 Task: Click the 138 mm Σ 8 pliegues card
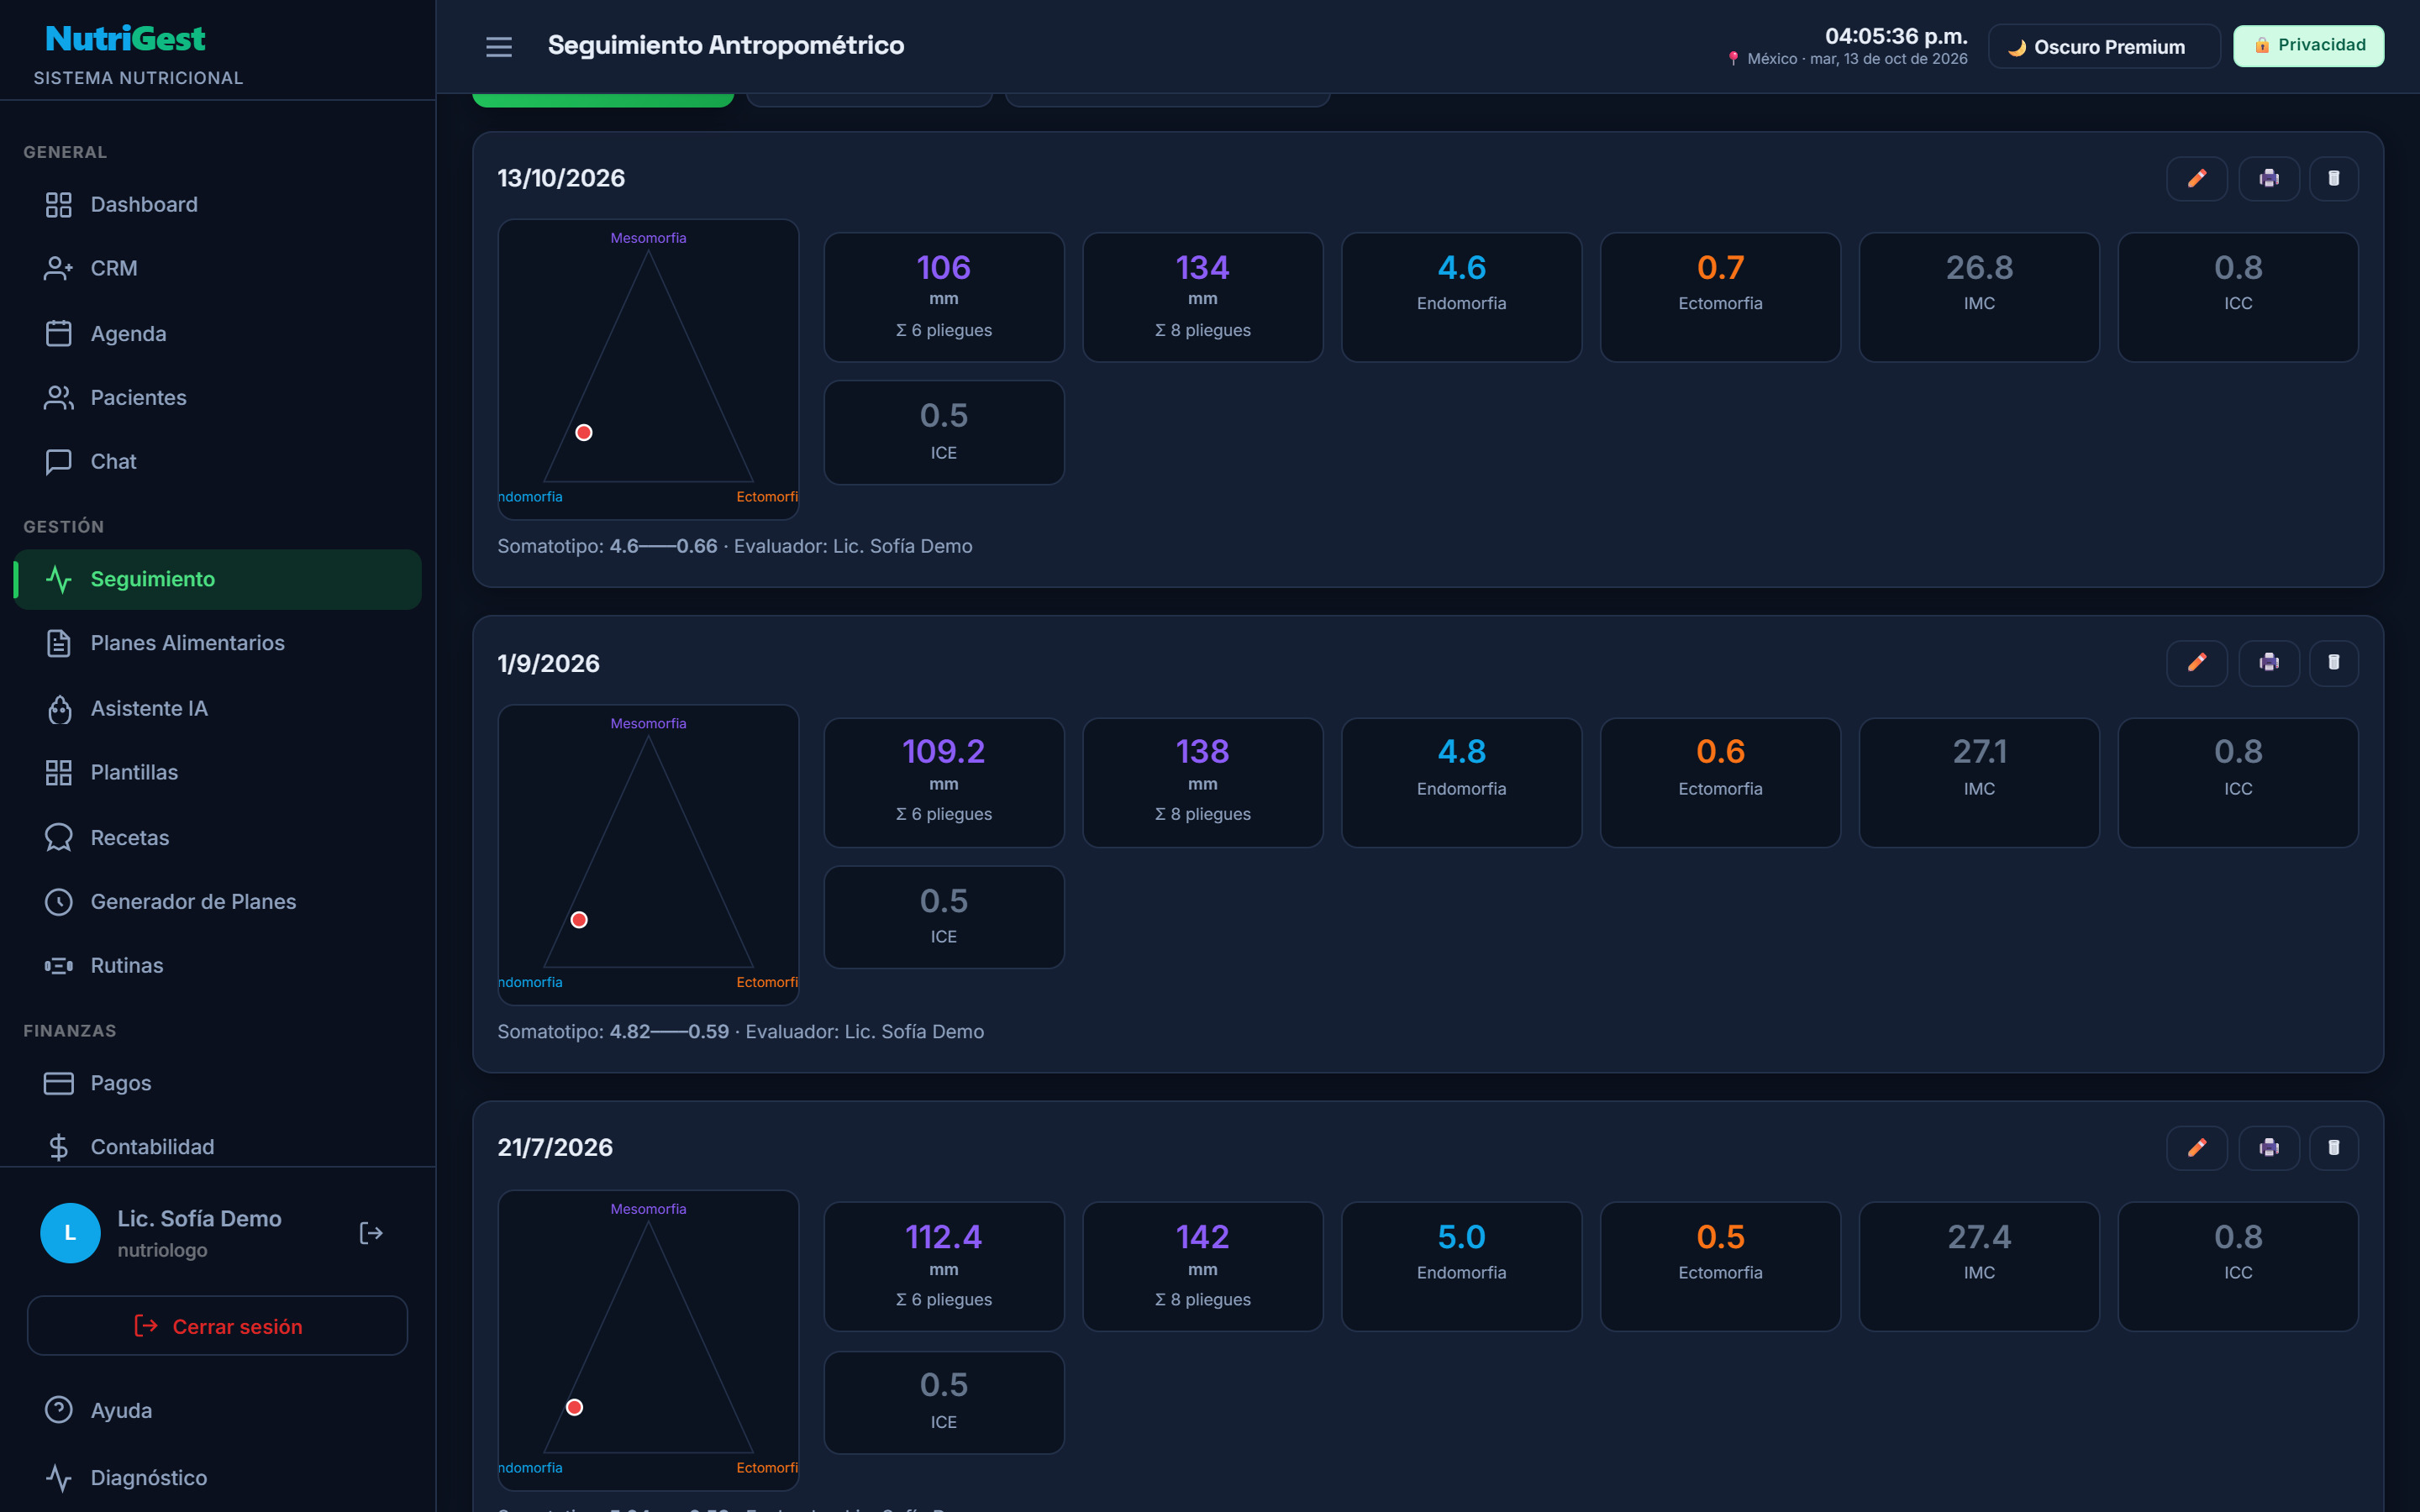[x=1202, y=782]
